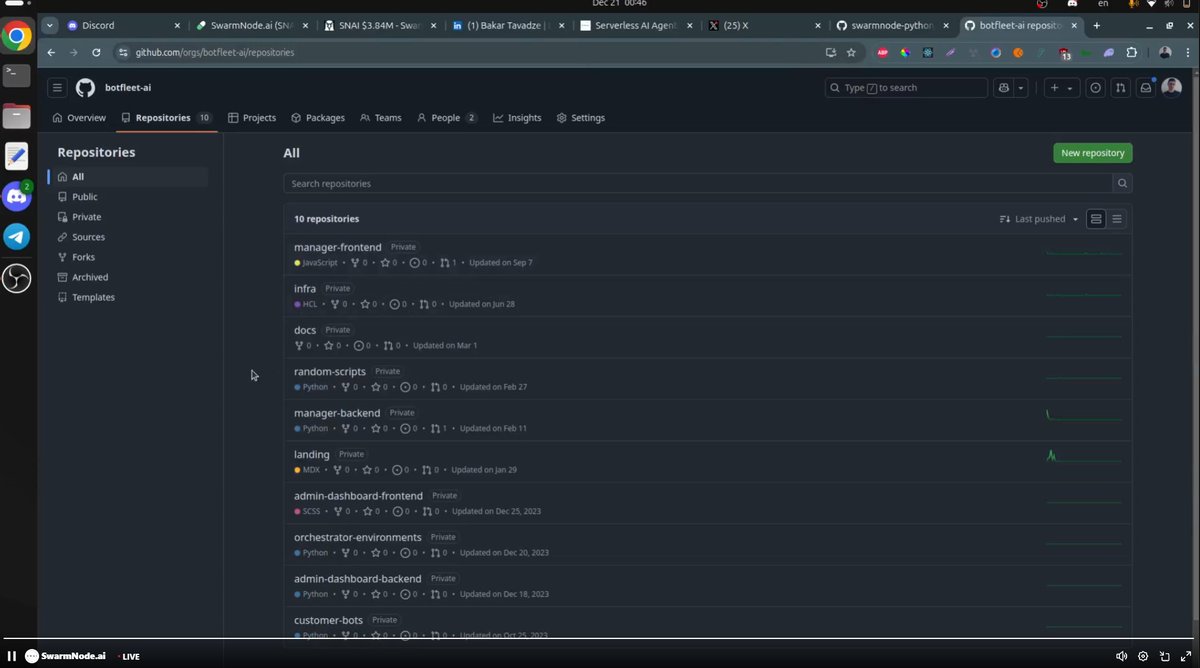Open the Chrome Extensions puzzle icon
The height and width of the screenshot is (668, 1200).
pos(1132,52)
